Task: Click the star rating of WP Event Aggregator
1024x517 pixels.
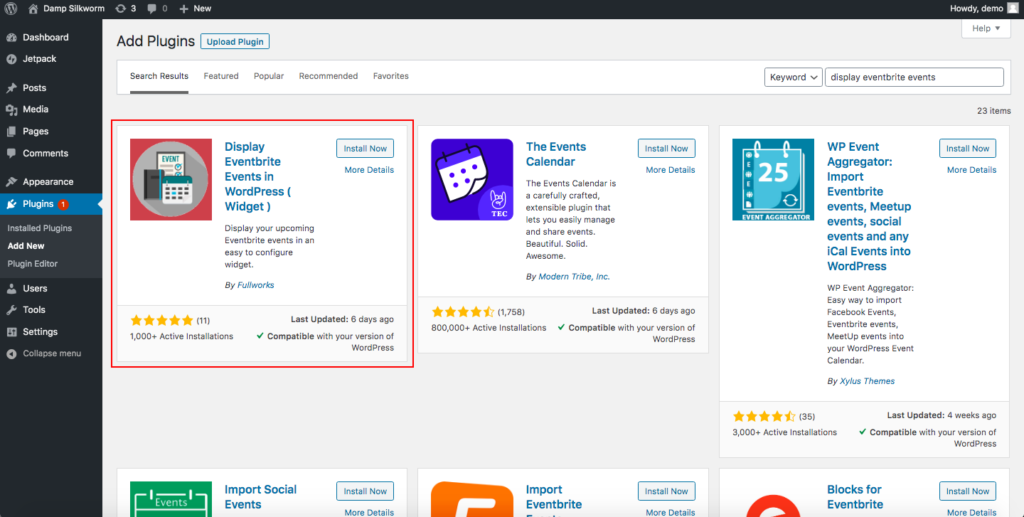Action: click(x=764, y=416)
